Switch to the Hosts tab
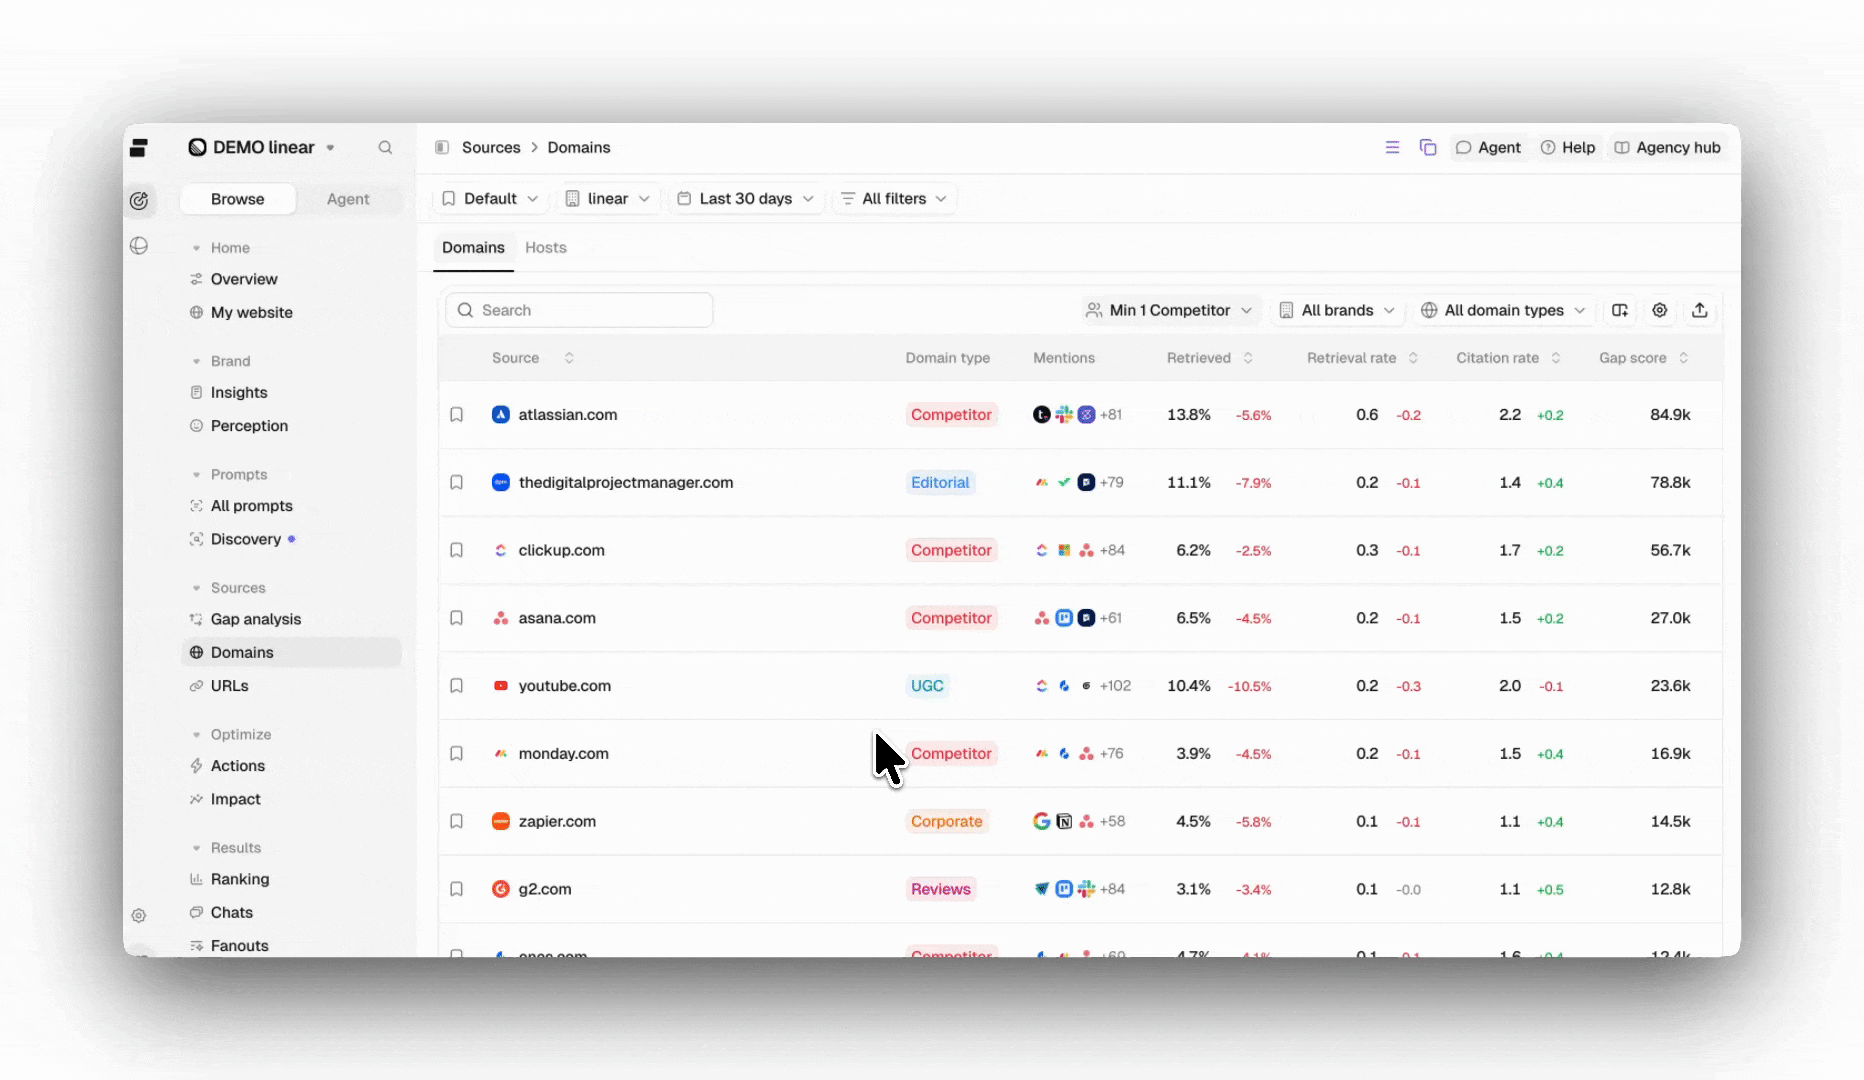1864x1080 pixels. (x=546, y=247)
